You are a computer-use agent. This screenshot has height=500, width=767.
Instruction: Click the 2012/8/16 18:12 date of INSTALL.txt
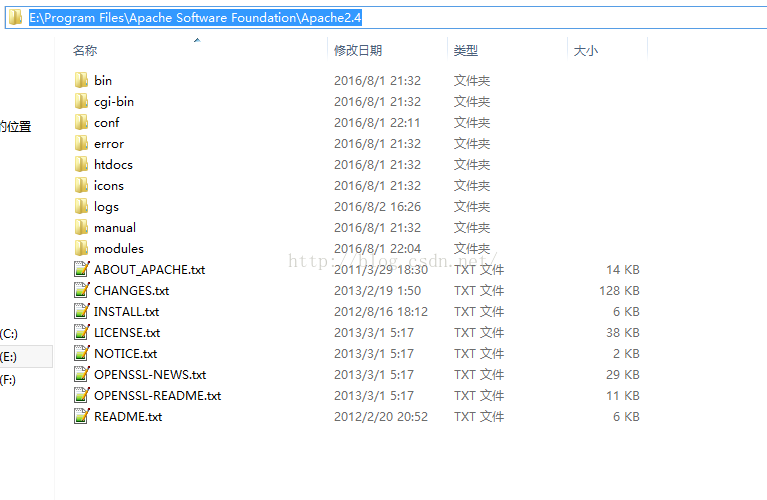click(x=381, y=312)
